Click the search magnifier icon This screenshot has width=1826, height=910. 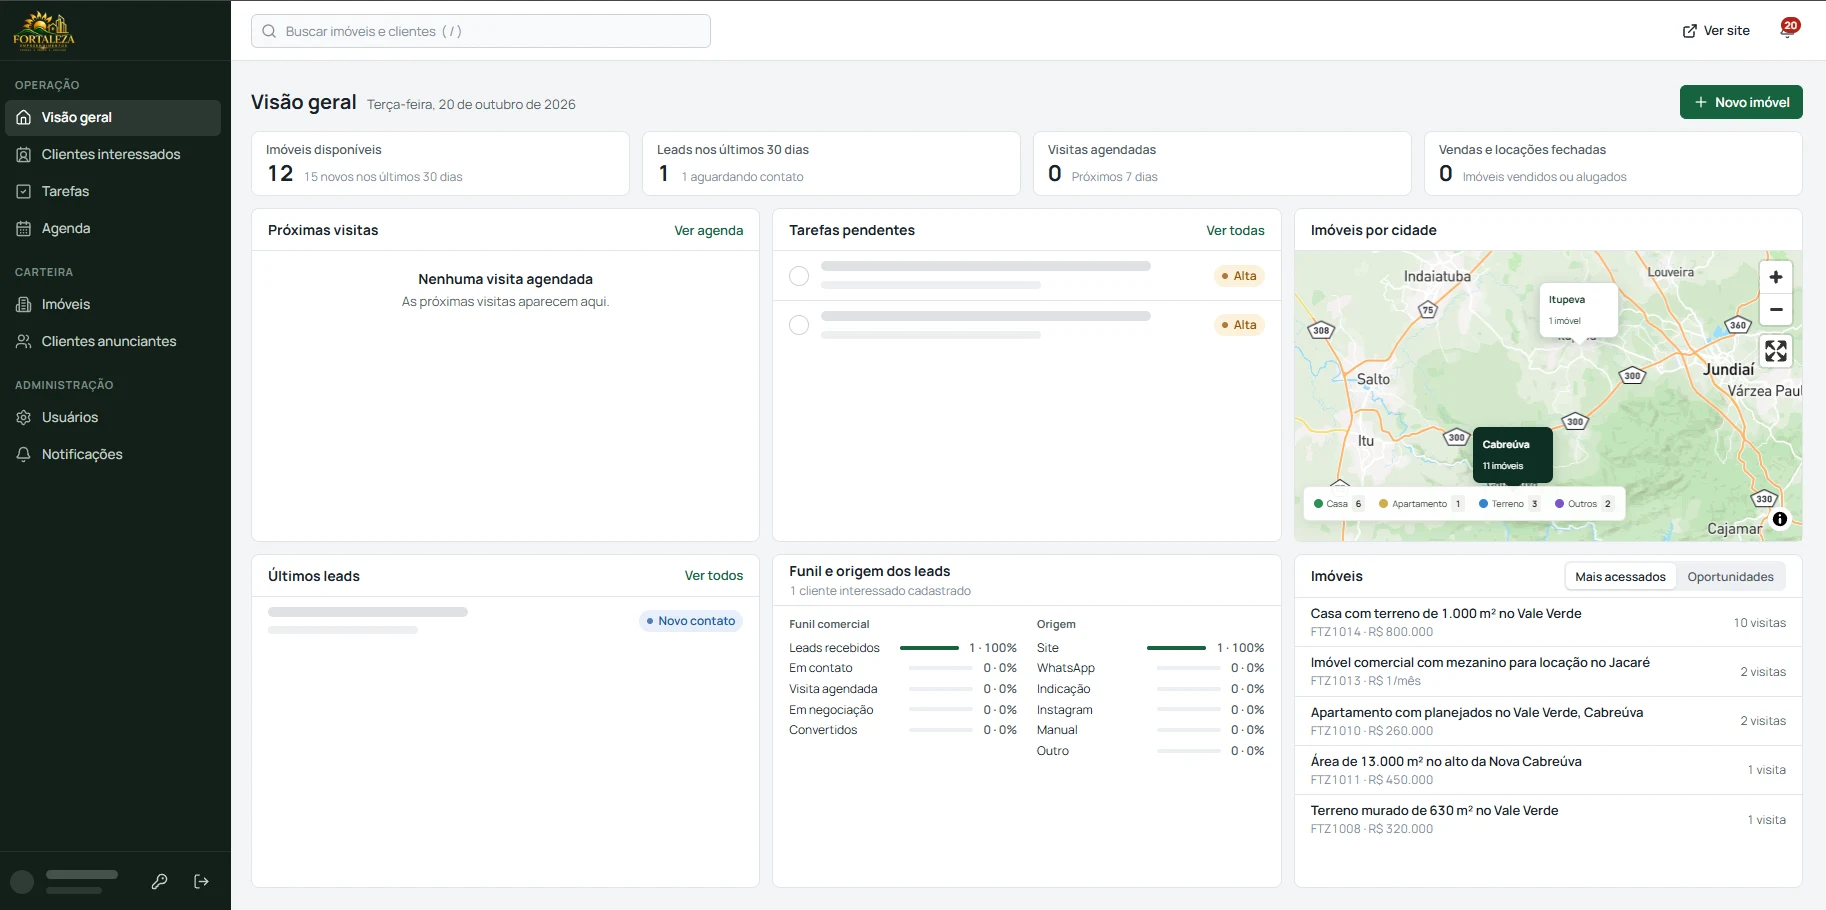click(269, 31)
